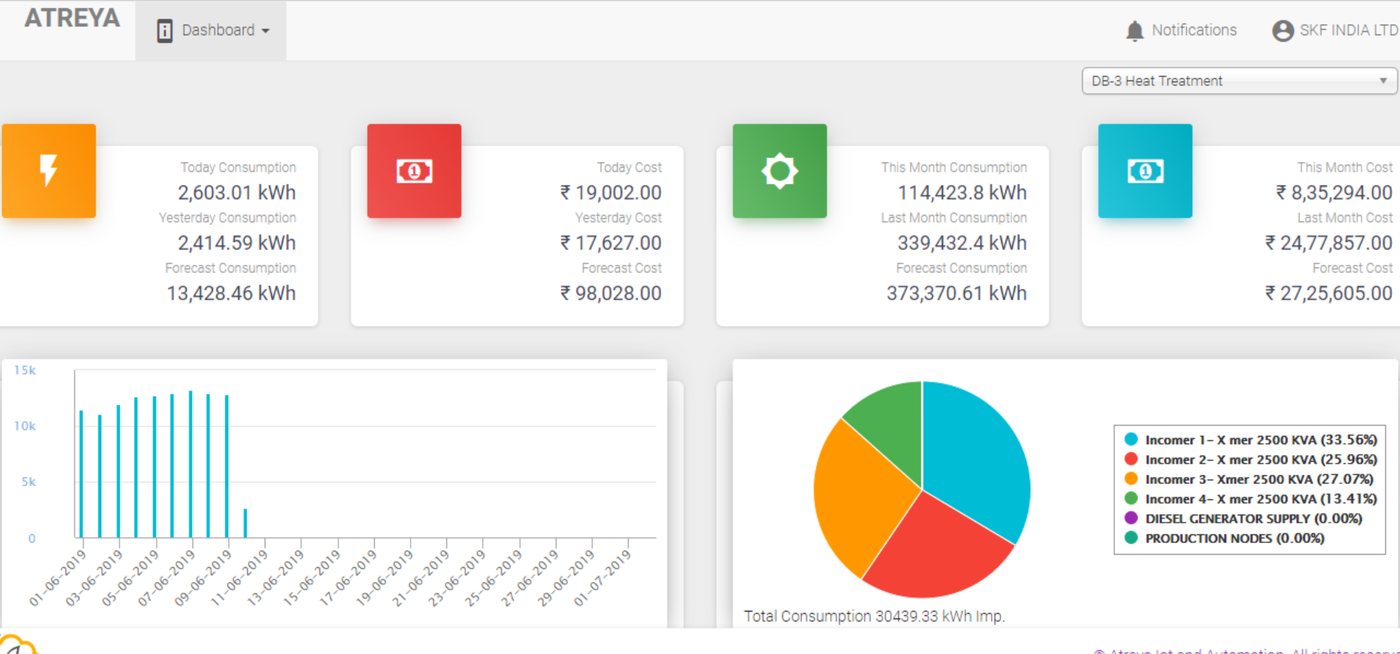Click Forecast Consumption value 373,370.61 kWh
Screen dimensions: 1400x654
tap(957, 293)
